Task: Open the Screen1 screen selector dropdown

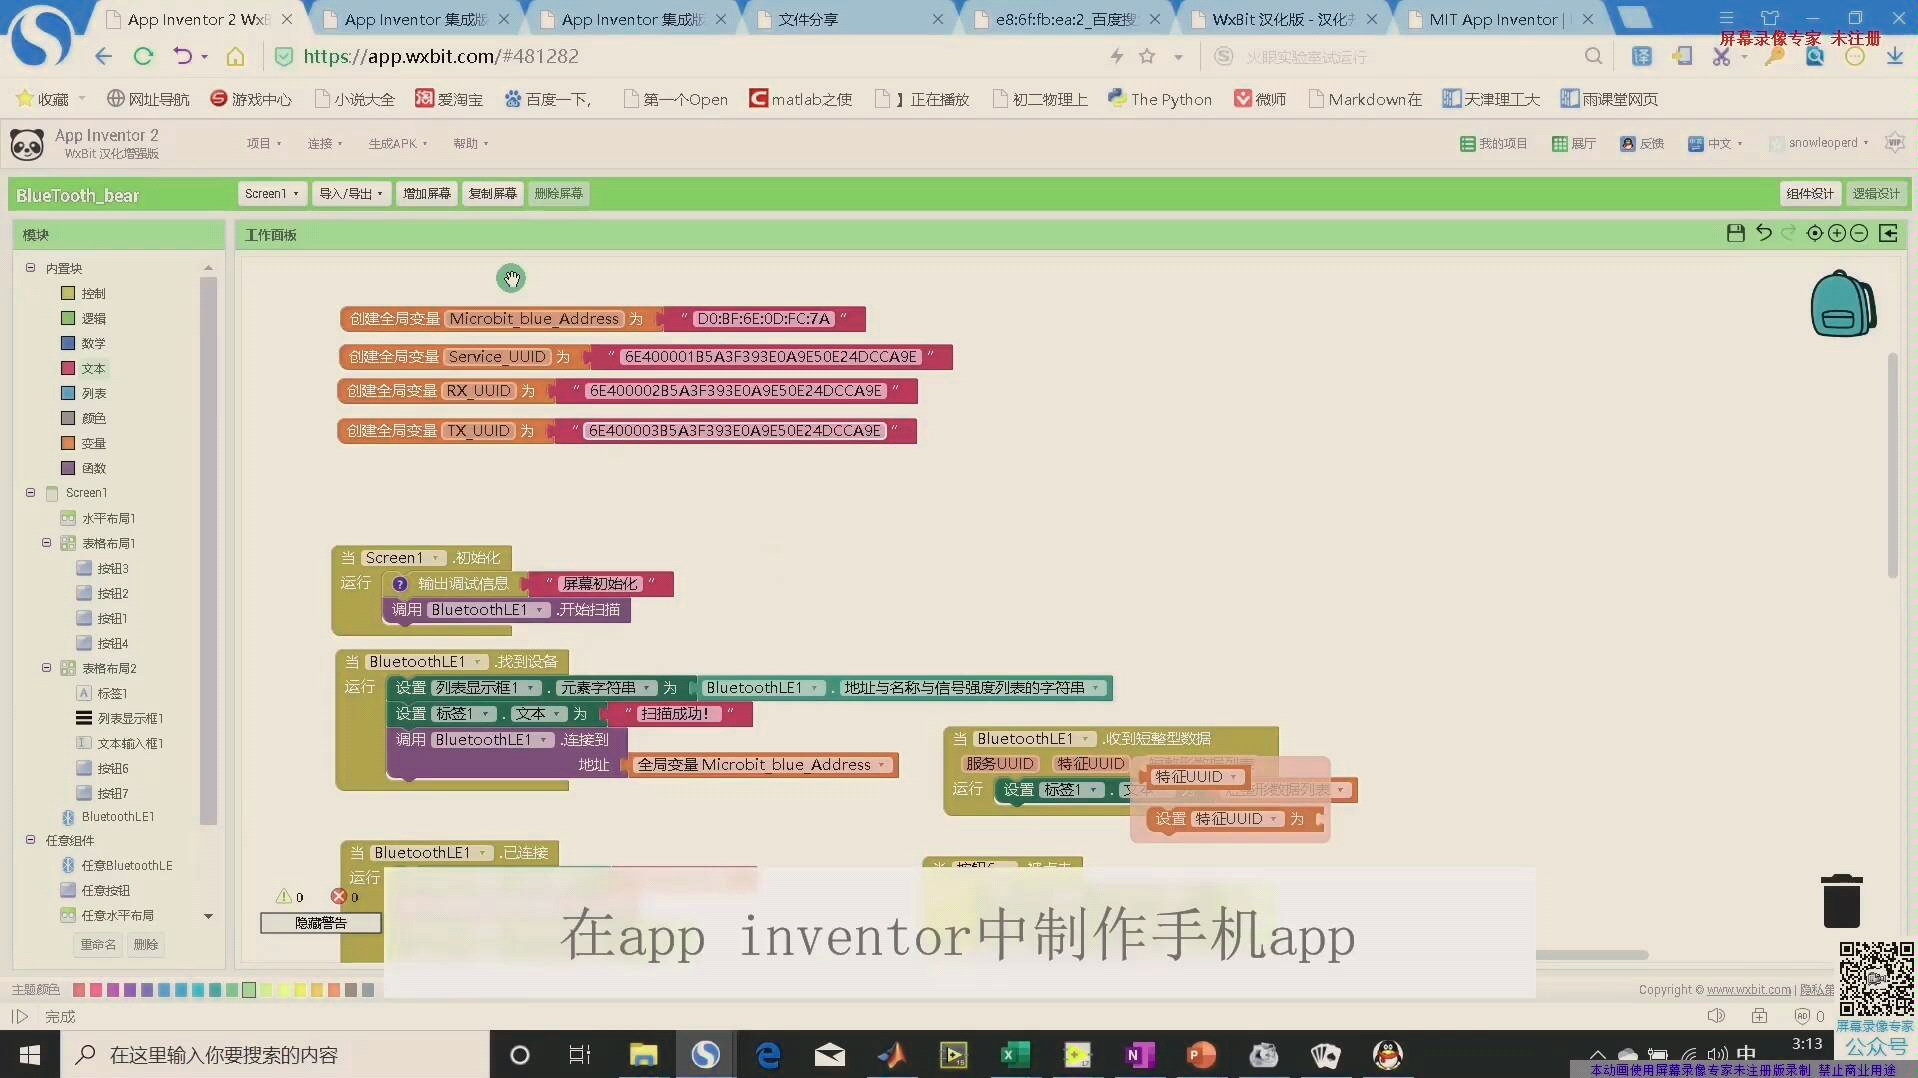Action: [270, 193]
